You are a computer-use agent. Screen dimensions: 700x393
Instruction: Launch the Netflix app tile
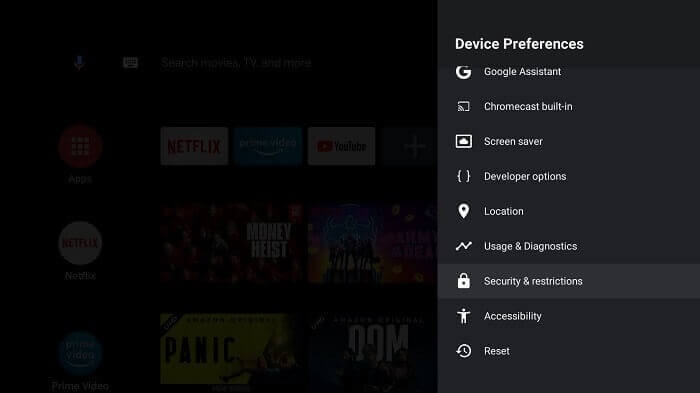194,146
